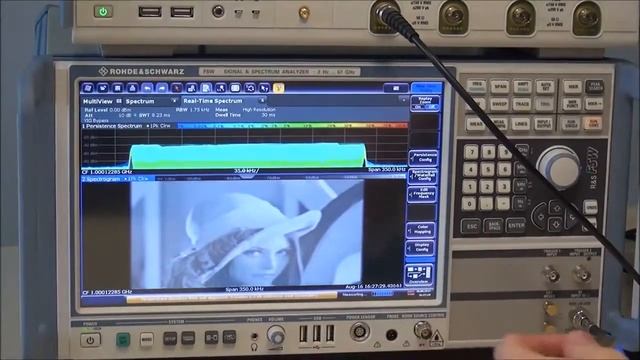Screen dimensions: 640x360
Task: Open the Persistence Config softkey
Action: 423,157
